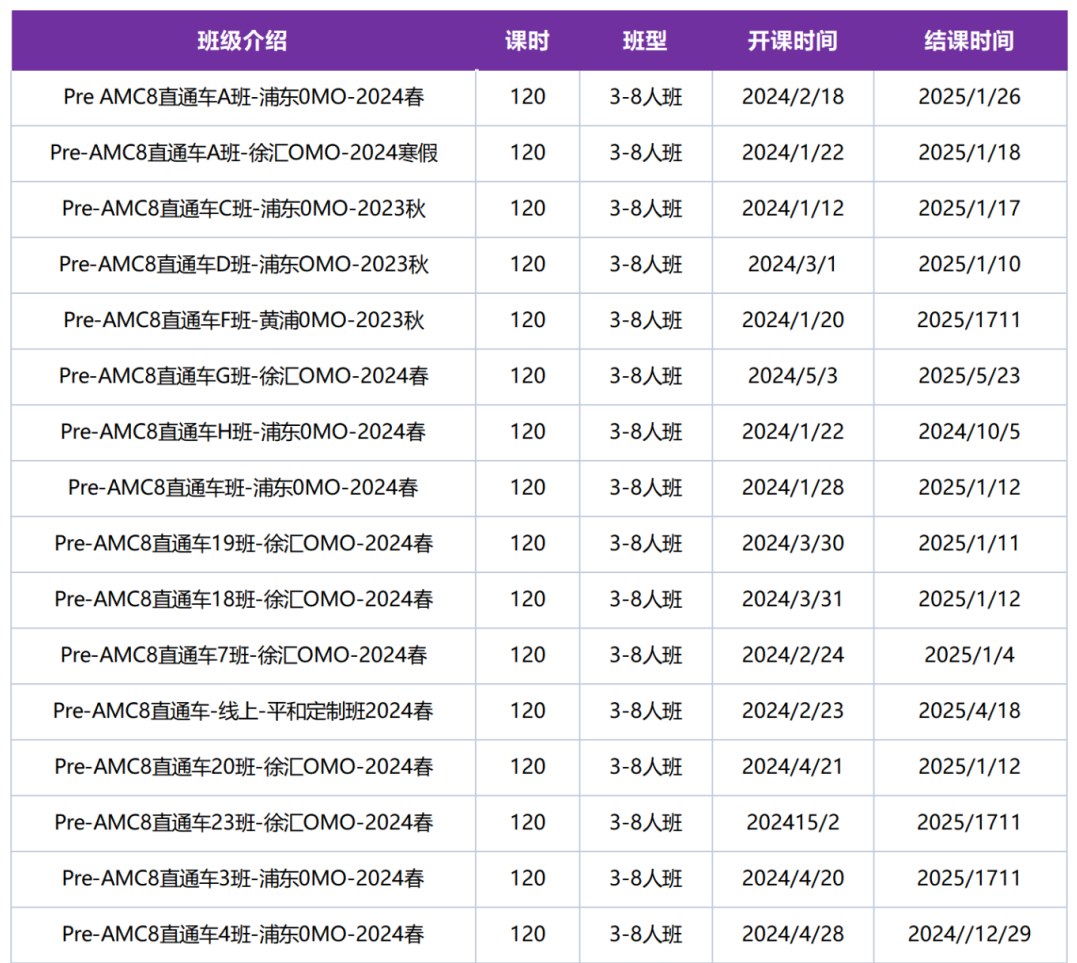Select the 线上-平和定制班2024春 class name
The width and height of the screenshot is (1077, 963).
[x=244, y=710]
